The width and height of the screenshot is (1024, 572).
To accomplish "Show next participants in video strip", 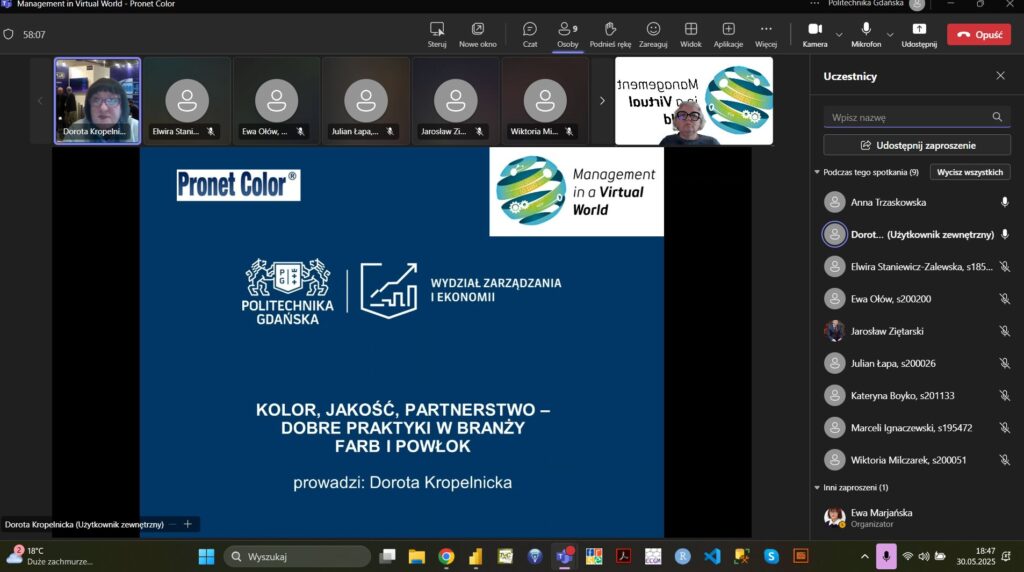I will 602,101.
